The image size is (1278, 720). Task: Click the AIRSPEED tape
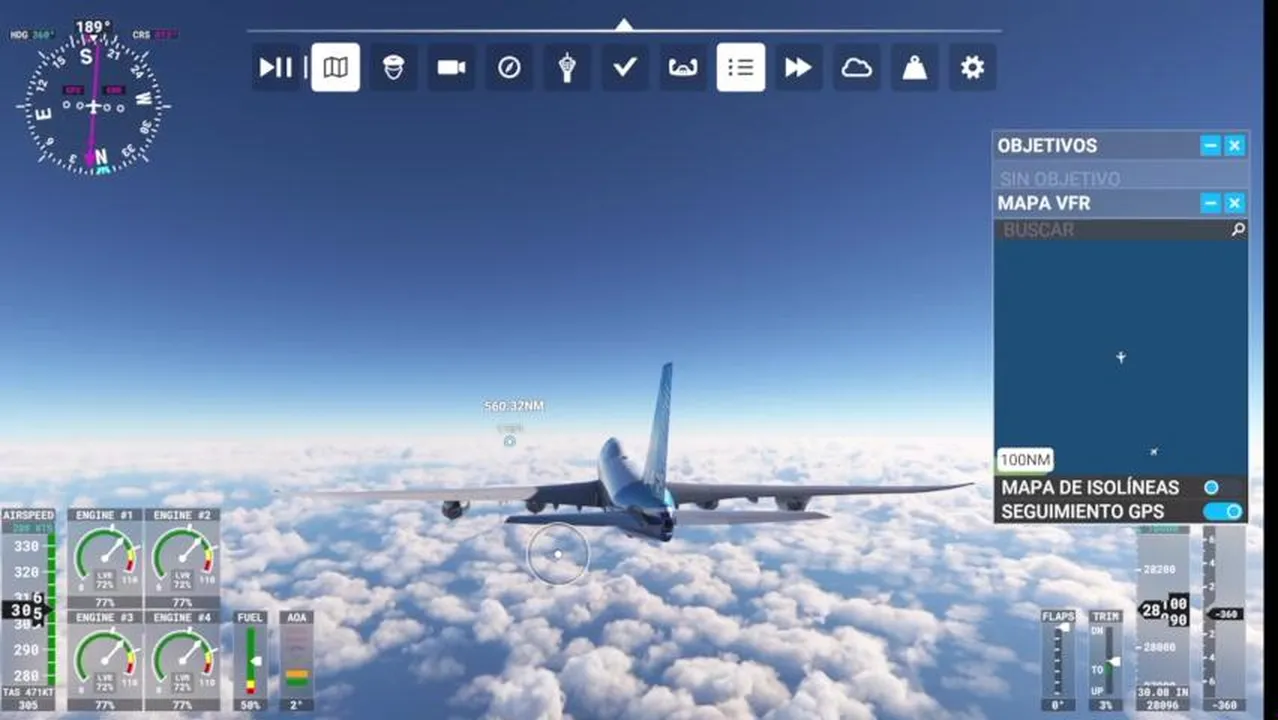coord(28,610)
